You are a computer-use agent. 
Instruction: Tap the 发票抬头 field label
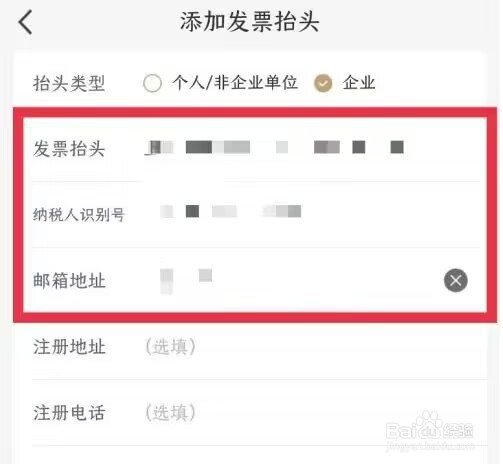click(69, 148)
